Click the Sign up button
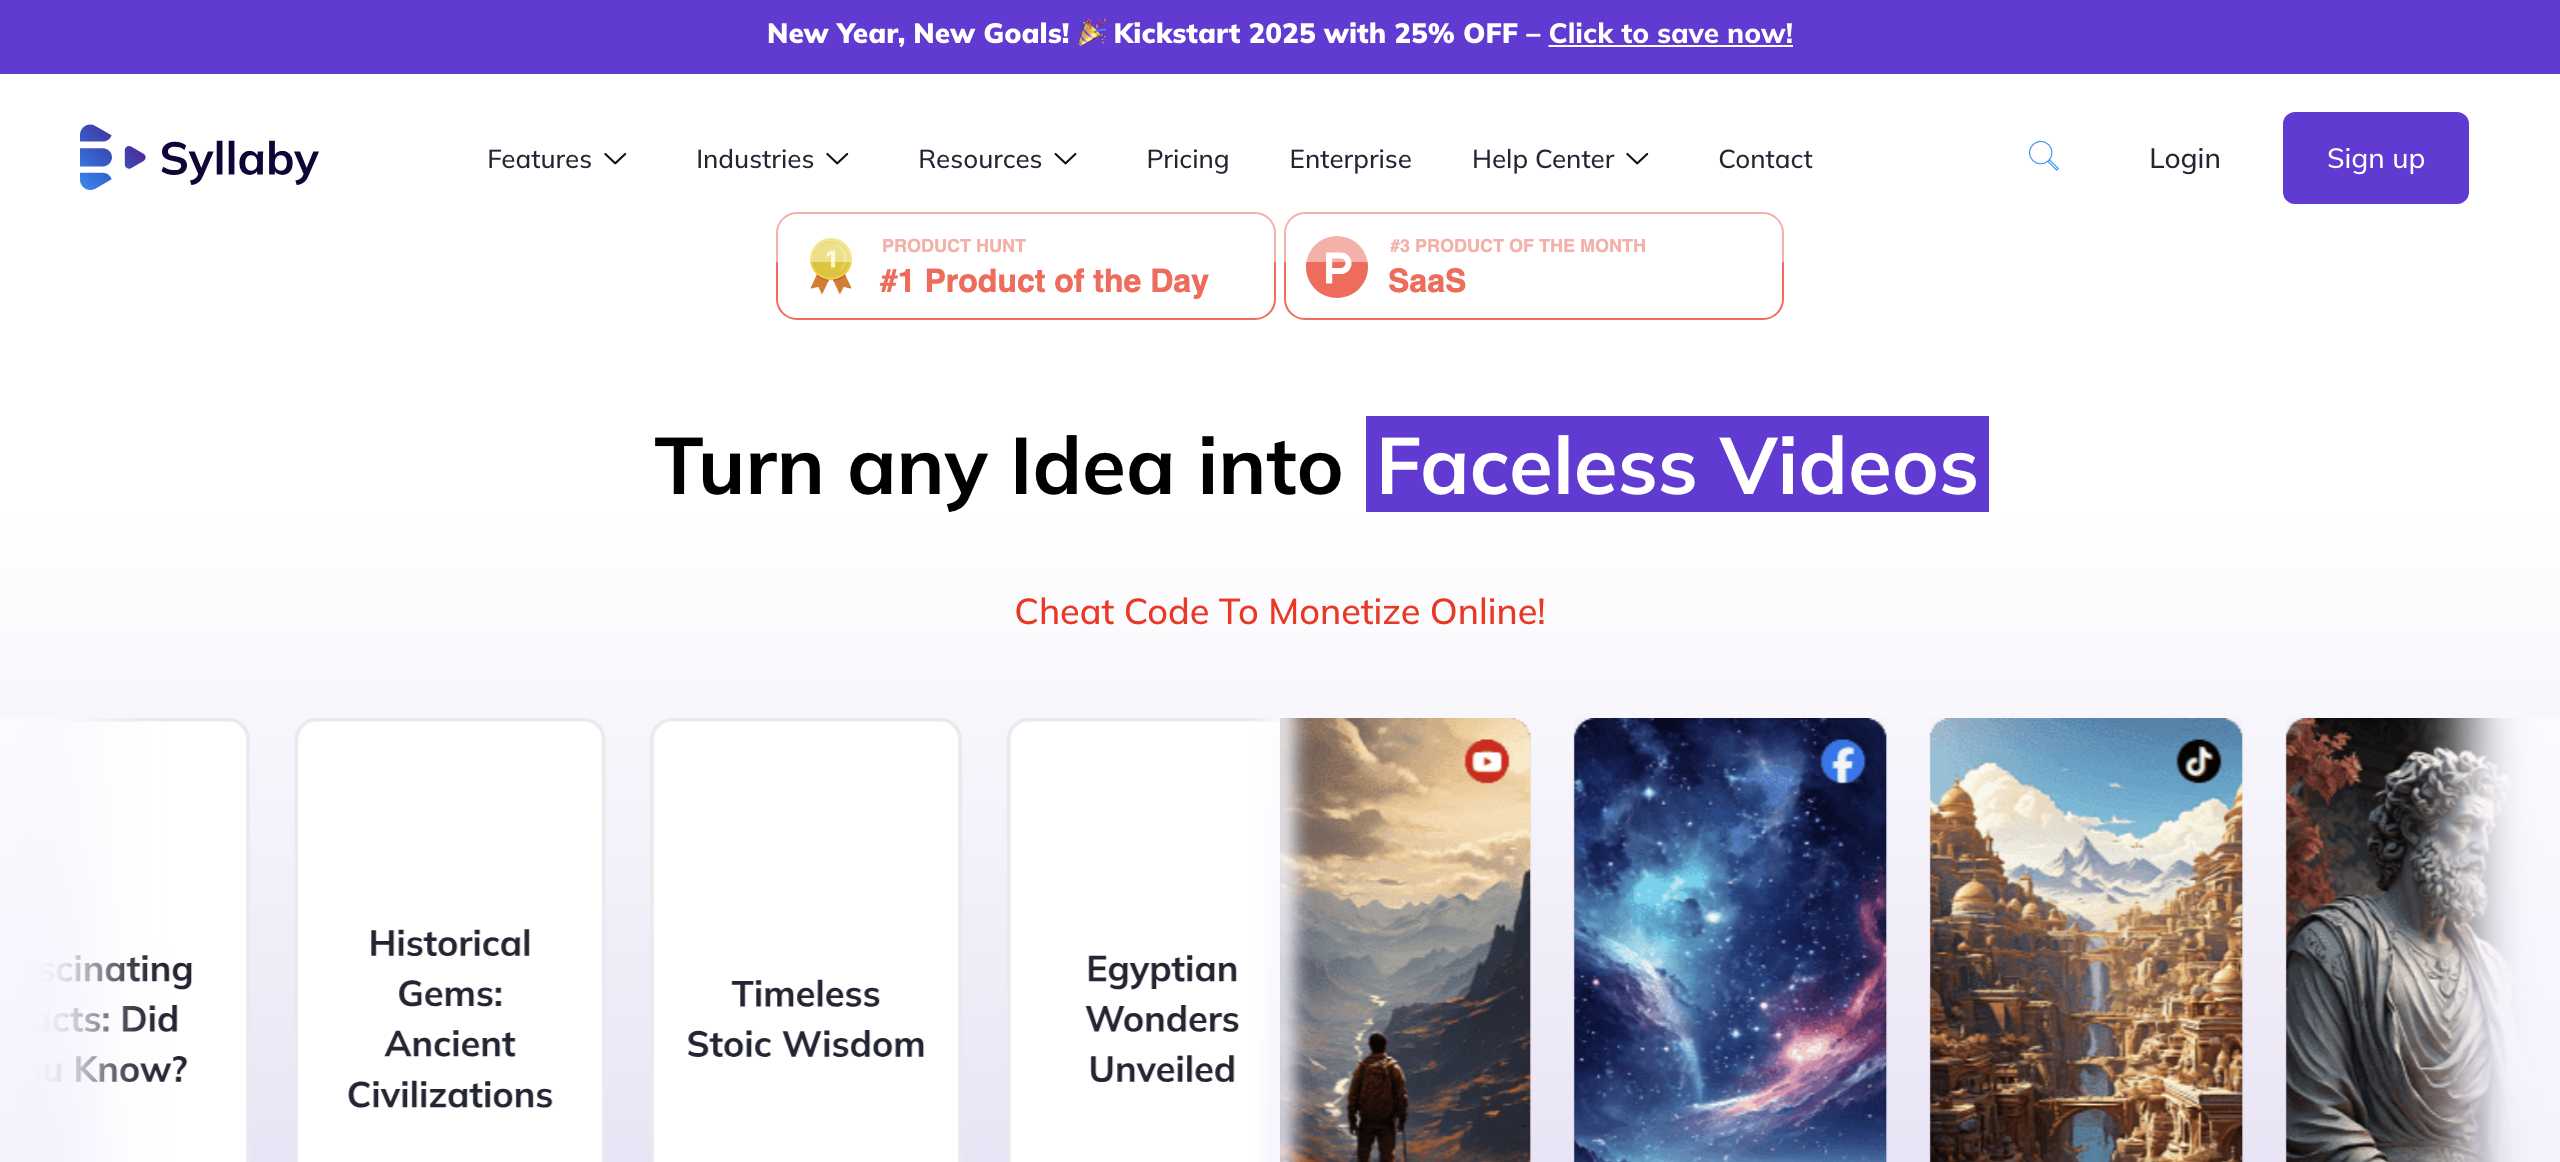Screen dimensions: 2560x1162 point(2375,158)
